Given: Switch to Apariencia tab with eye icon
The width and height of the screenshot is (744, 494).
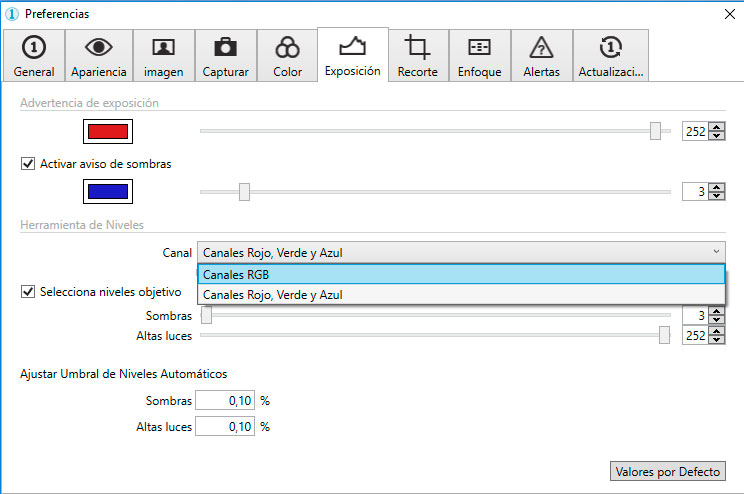Looking at the screenshot, I should click(98, 57).
